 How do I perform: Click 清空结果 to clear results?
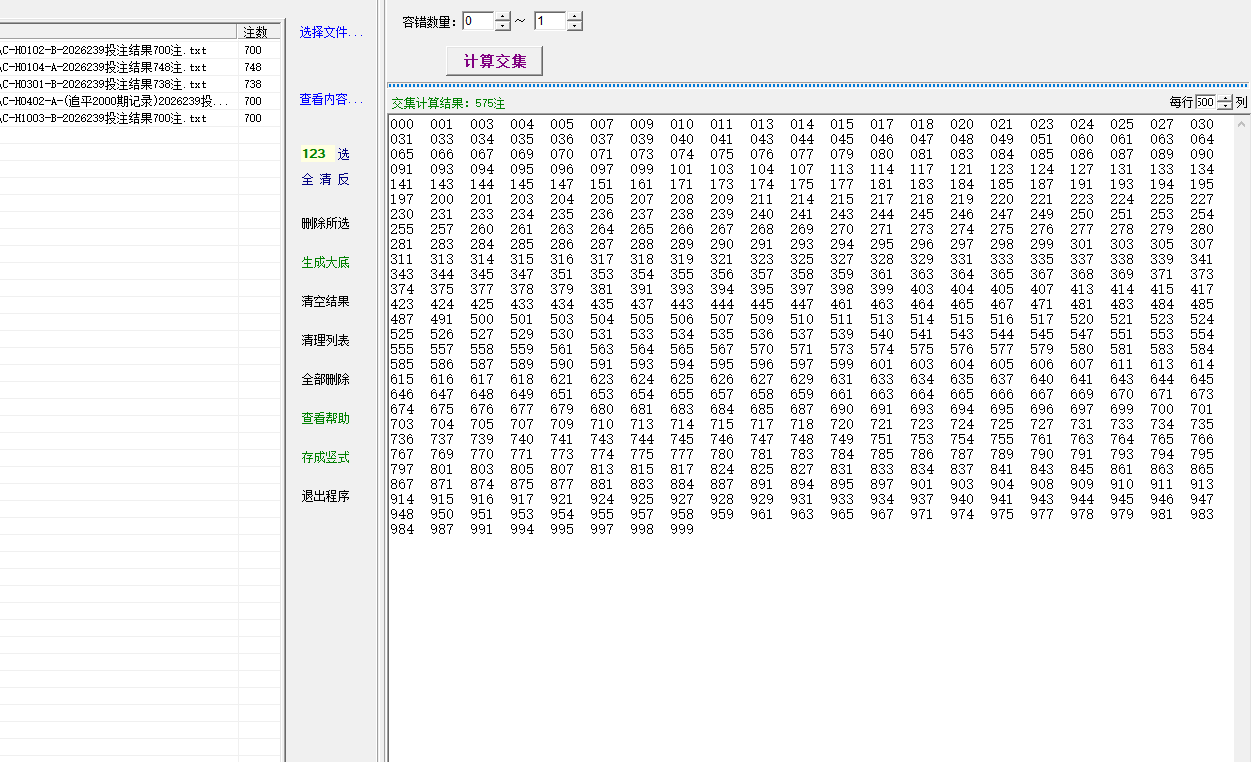click(326, 301)
